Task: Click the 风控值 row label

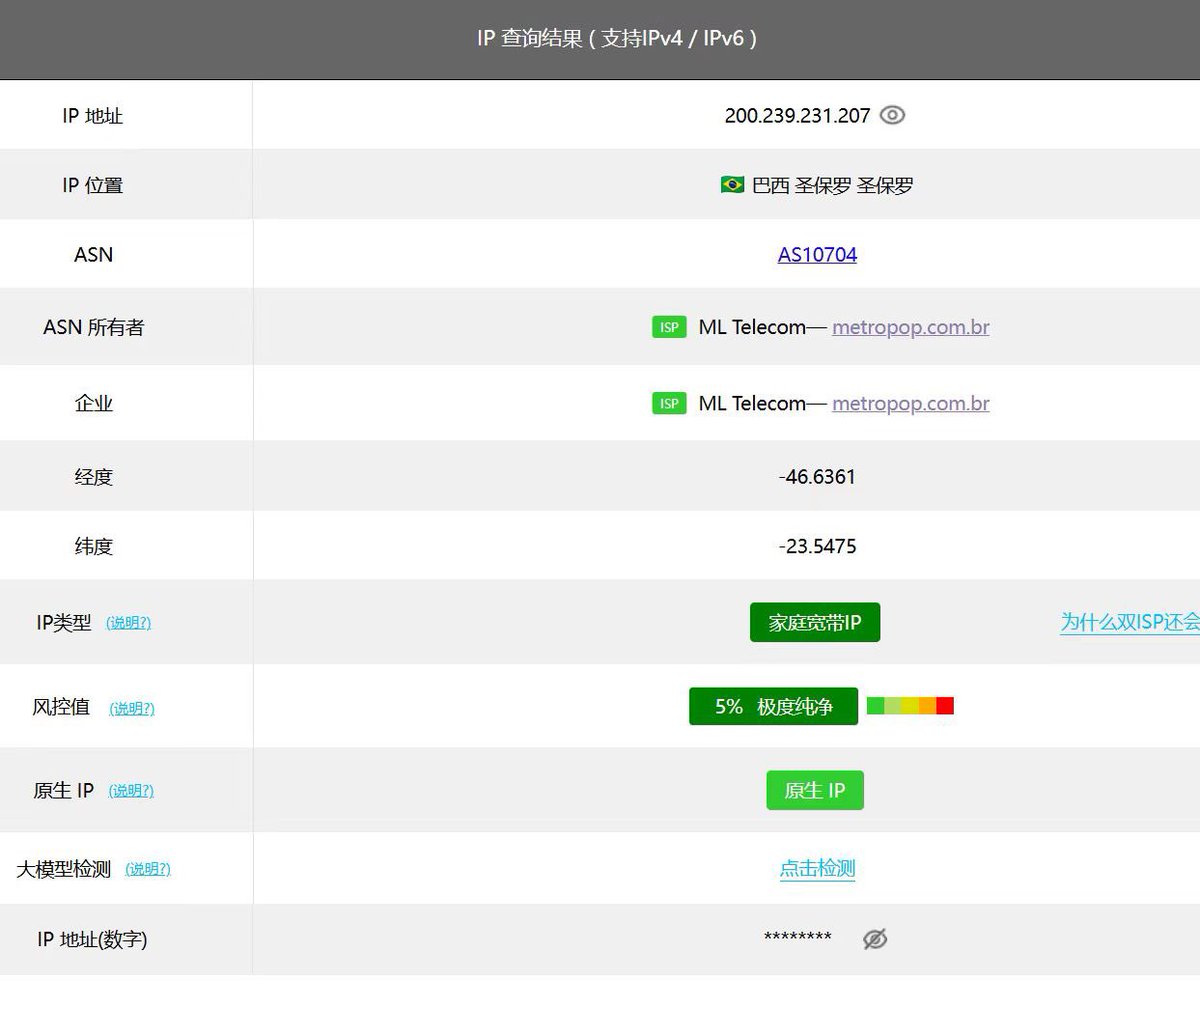Action: coord(61,707)
